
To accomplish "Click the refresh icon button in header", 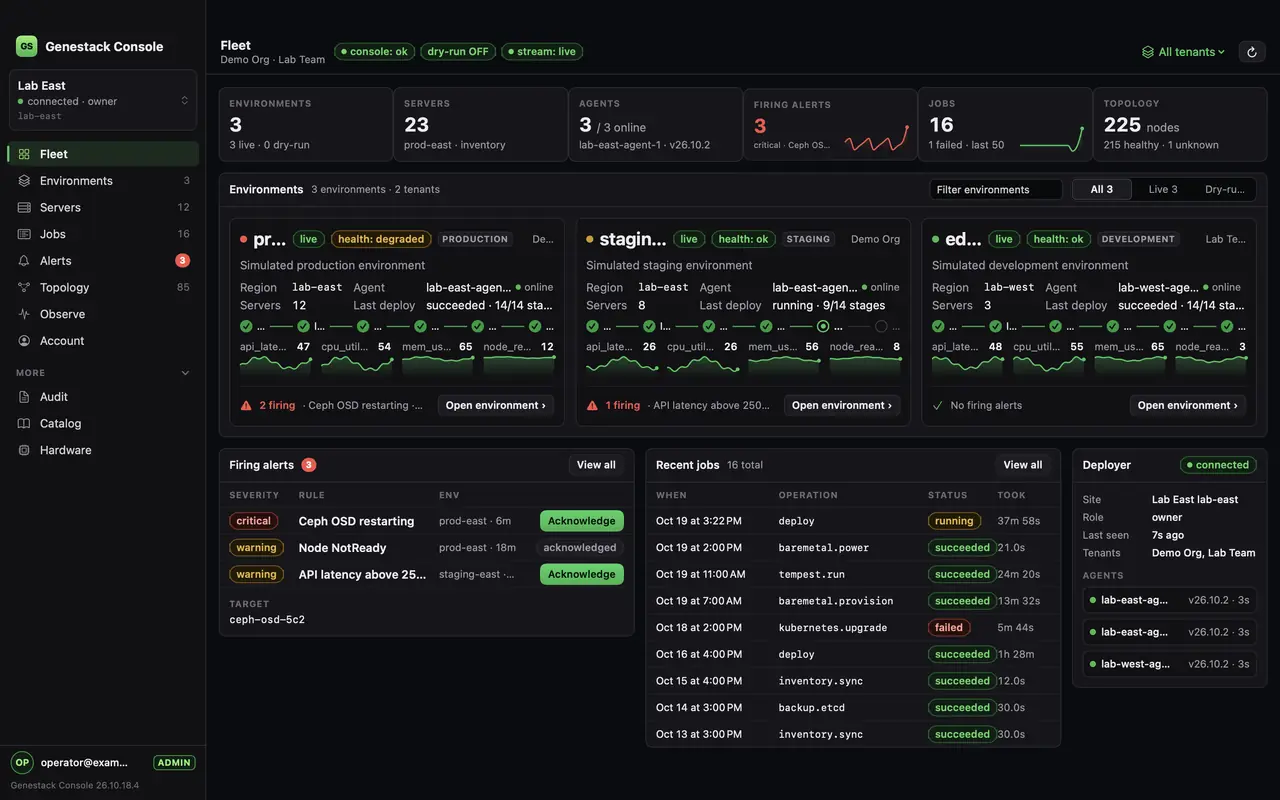I will point(1253,52).
